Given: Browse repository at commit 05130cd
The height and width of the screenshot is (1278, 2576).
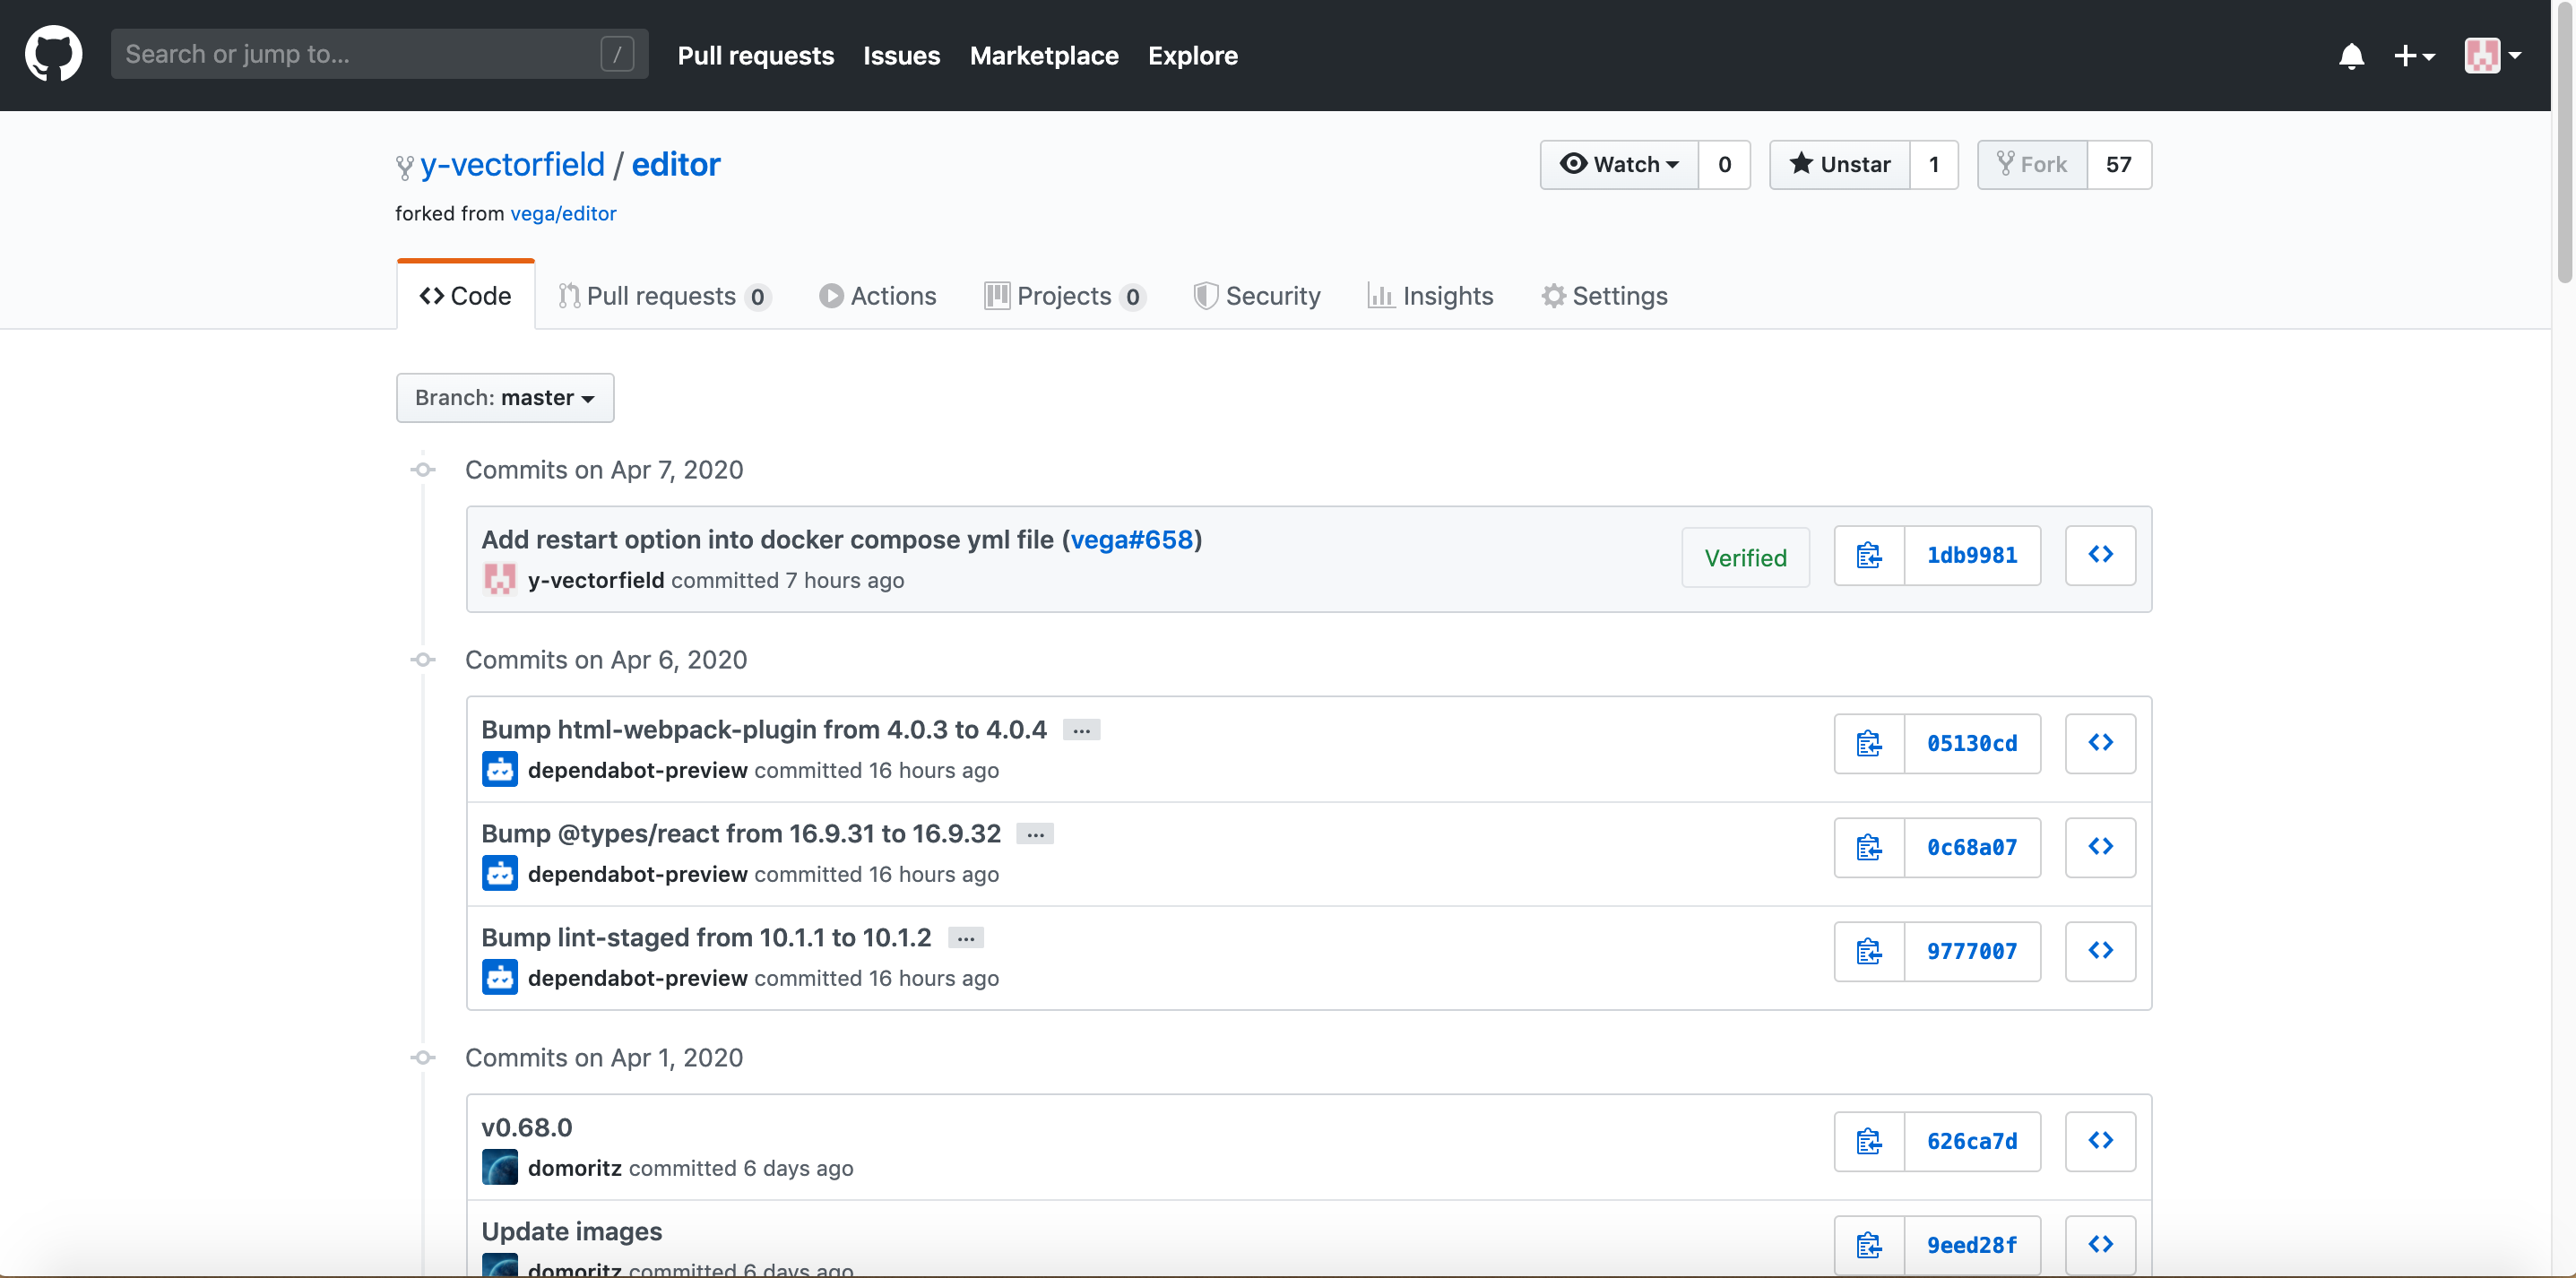Looking at the screenshot, I should click(x=2100, y=743).
